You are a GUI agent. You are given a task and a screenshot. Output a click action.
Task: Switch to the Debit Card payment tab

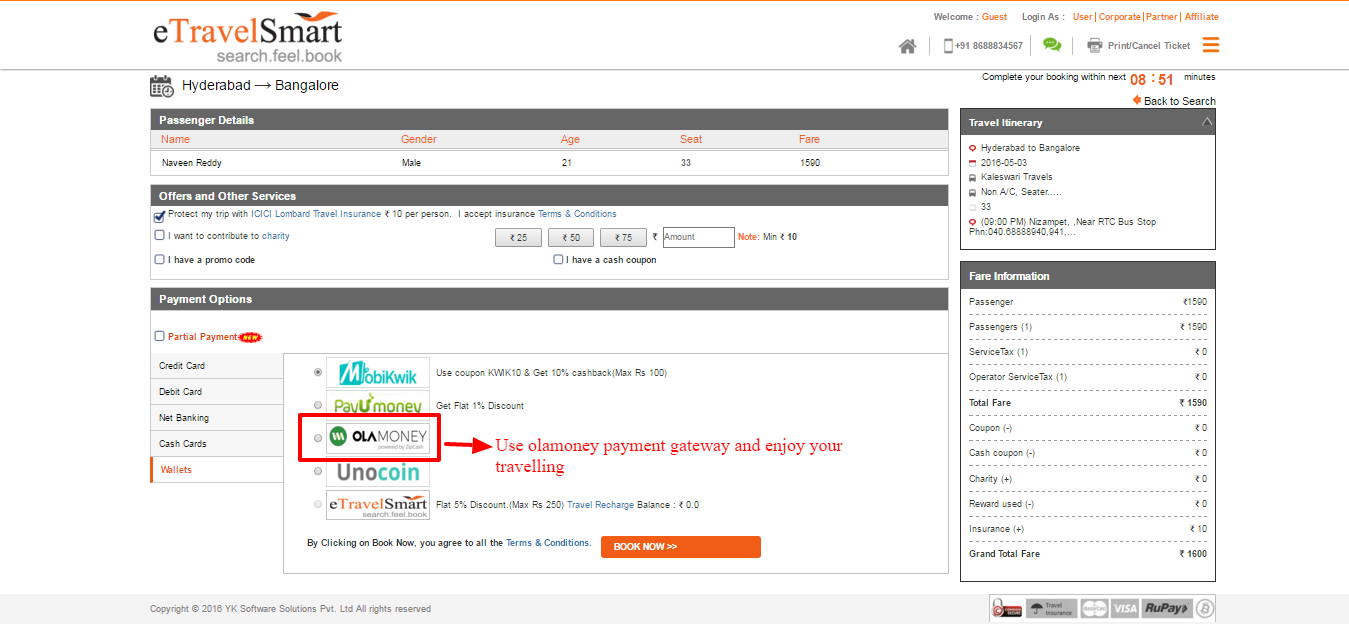tap(217, 392)
